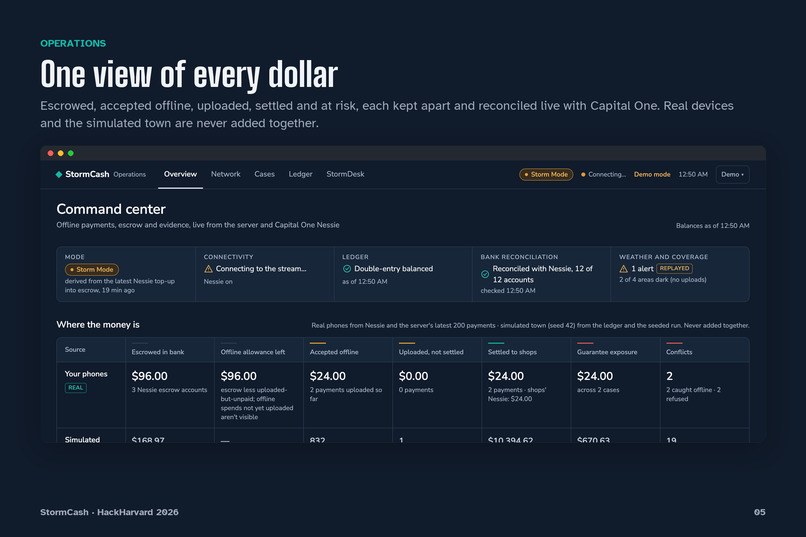Open the Overview tab
Image resolution: width=806 pixels, height=537 pixels.
180,174
